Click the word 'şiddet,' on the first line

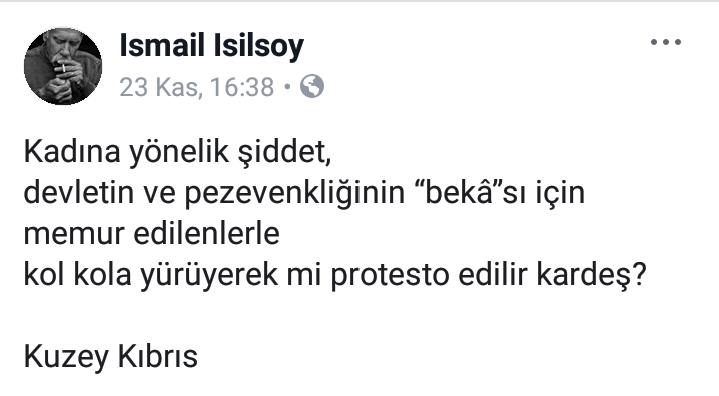click(x=284, y=152)
